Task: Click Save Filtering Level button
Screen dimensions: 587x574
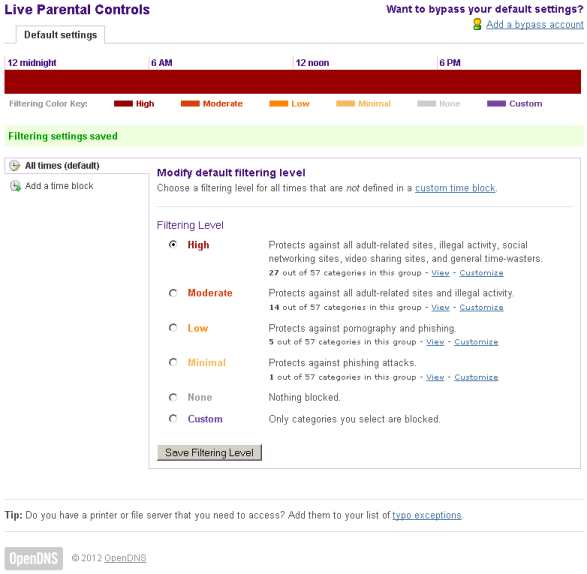Action: coord(209,453)
